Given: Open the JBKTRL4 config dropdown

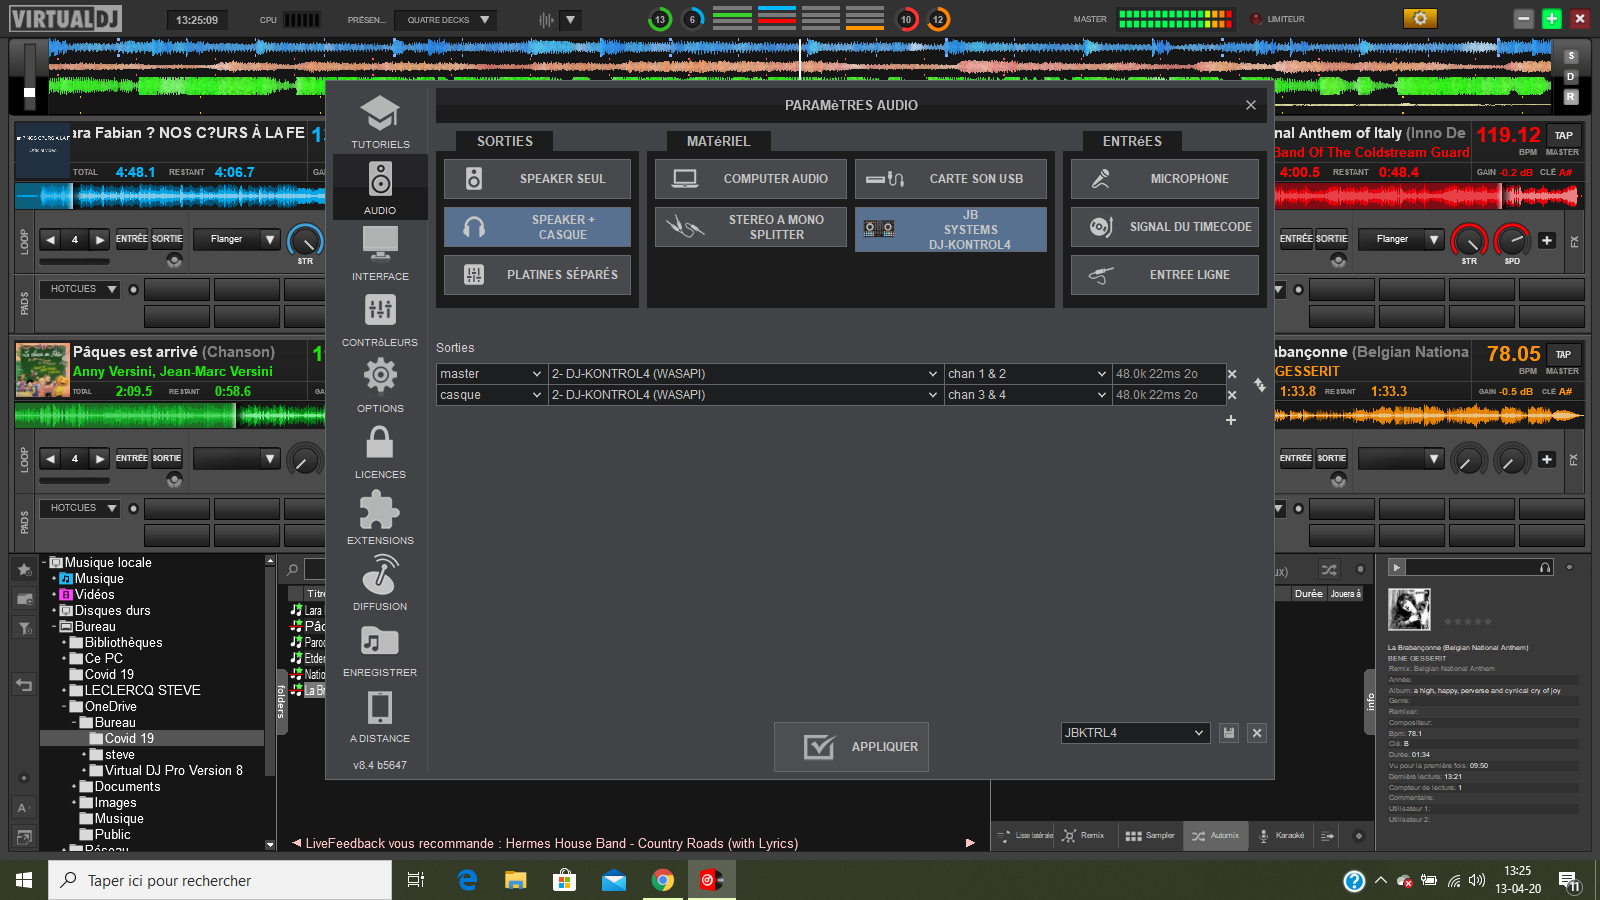Looking at the screenshot, I should (1134, 733).
